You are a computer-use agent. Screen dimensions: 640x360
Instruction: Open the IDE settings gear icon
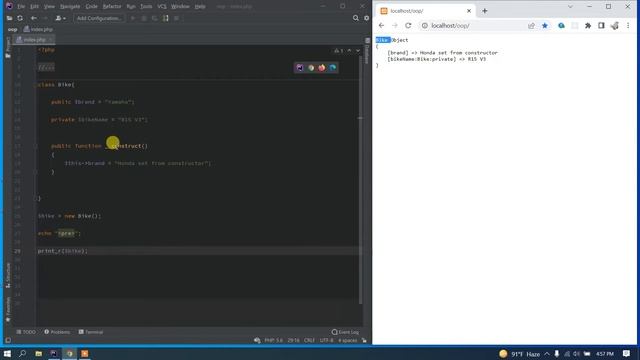coord(367,18)
